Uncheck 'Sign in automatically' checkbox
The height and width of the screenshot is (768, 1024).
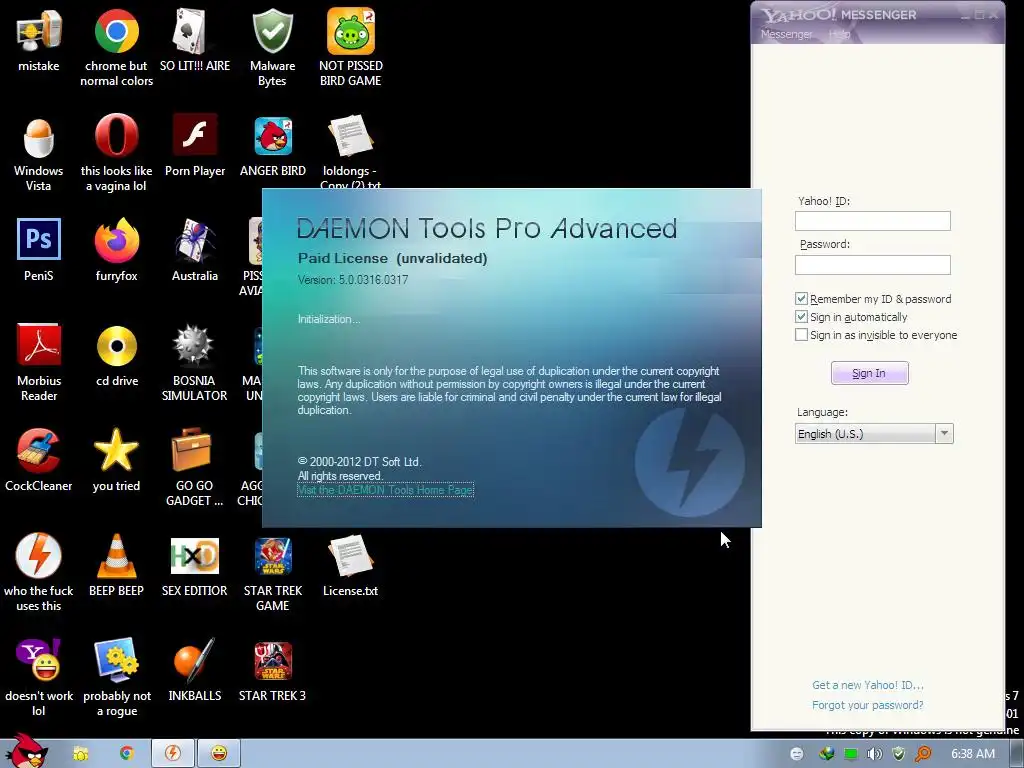(801, 317)
